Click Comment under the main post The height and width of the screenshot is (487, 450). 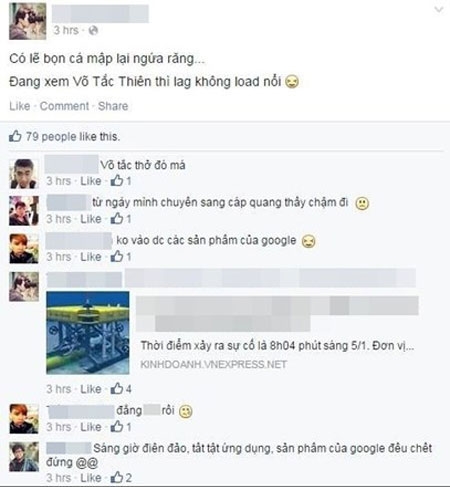[64, 106]
